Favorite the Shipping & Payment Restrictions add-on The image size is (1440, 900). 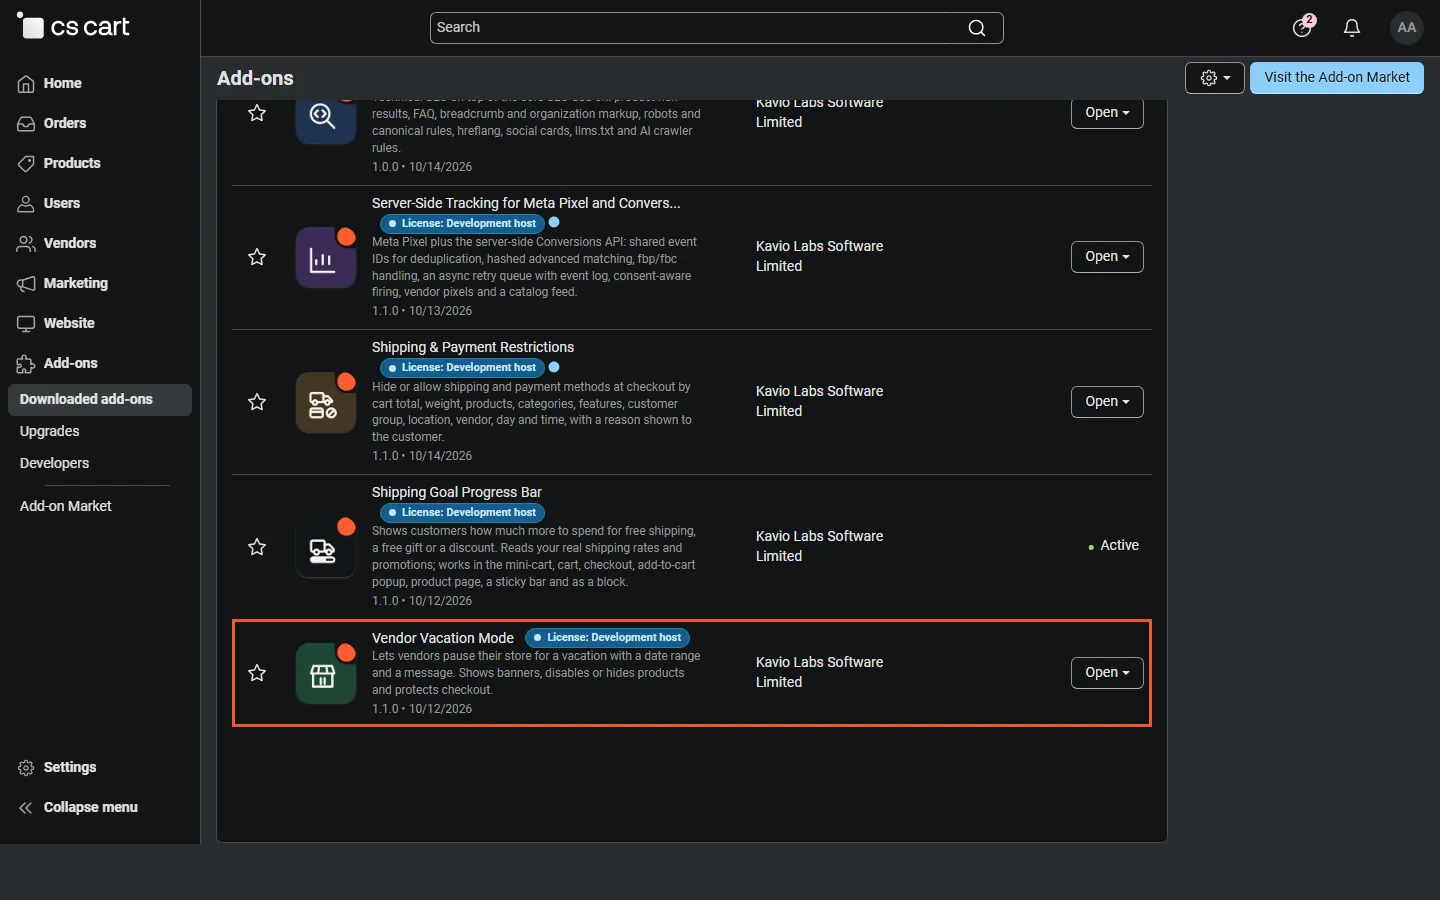click(x=257, y=402)
